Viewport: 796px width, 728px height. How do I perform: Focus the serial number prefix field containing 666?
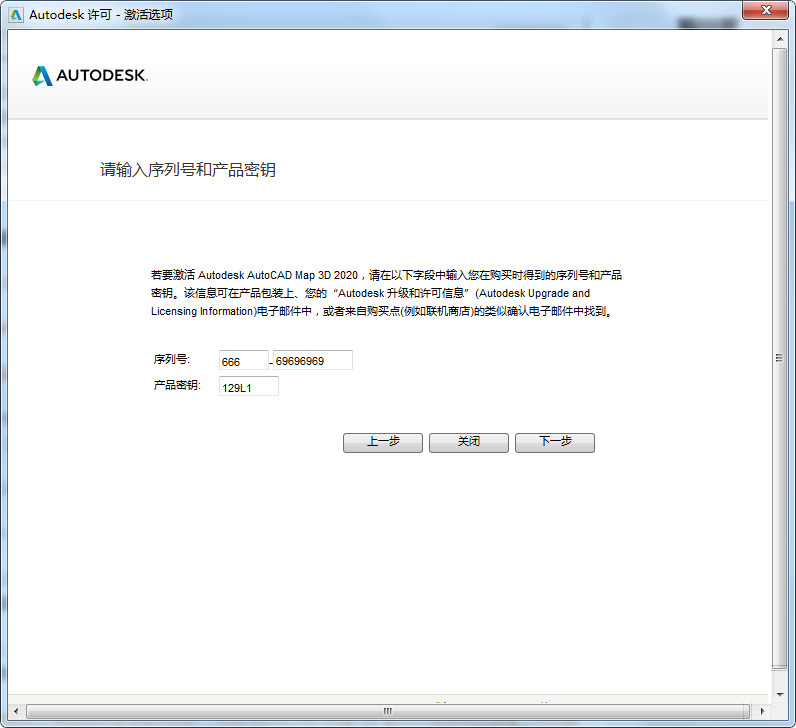coord(244,360)
